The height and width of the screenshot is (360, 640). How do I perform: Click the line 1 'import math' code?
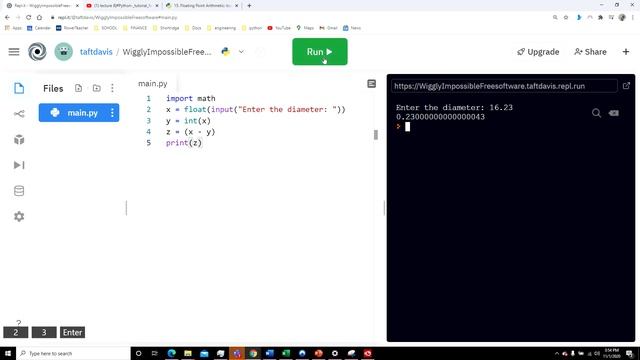(191, 98)
